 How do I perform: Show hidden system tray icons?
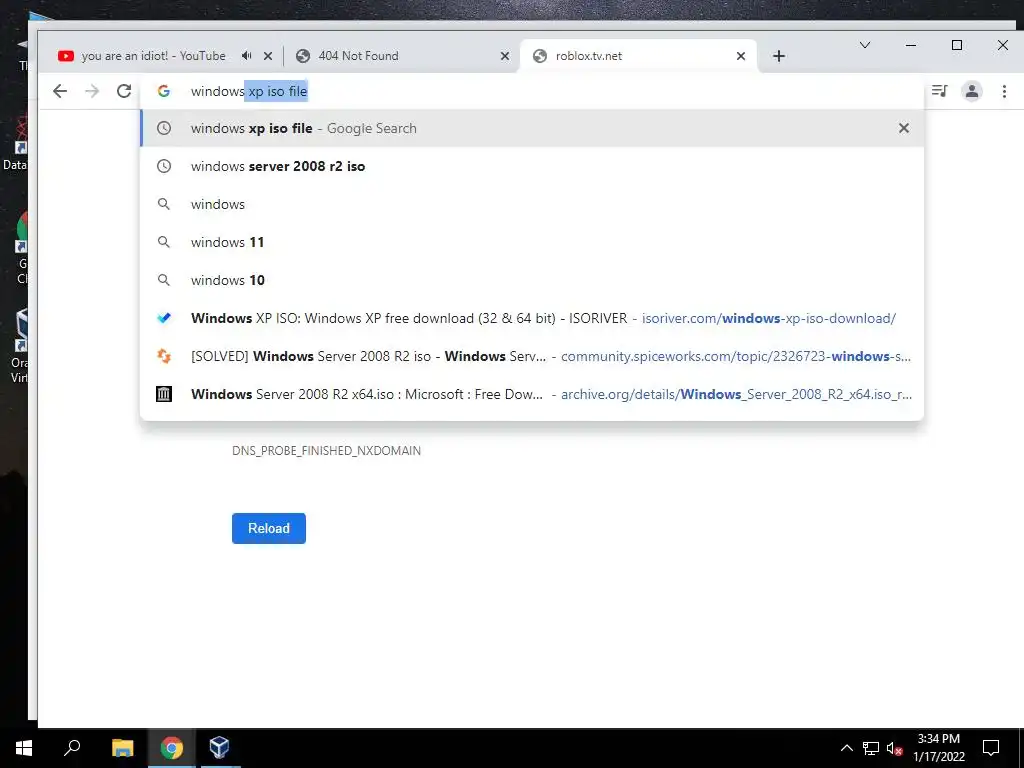[846, 748]
